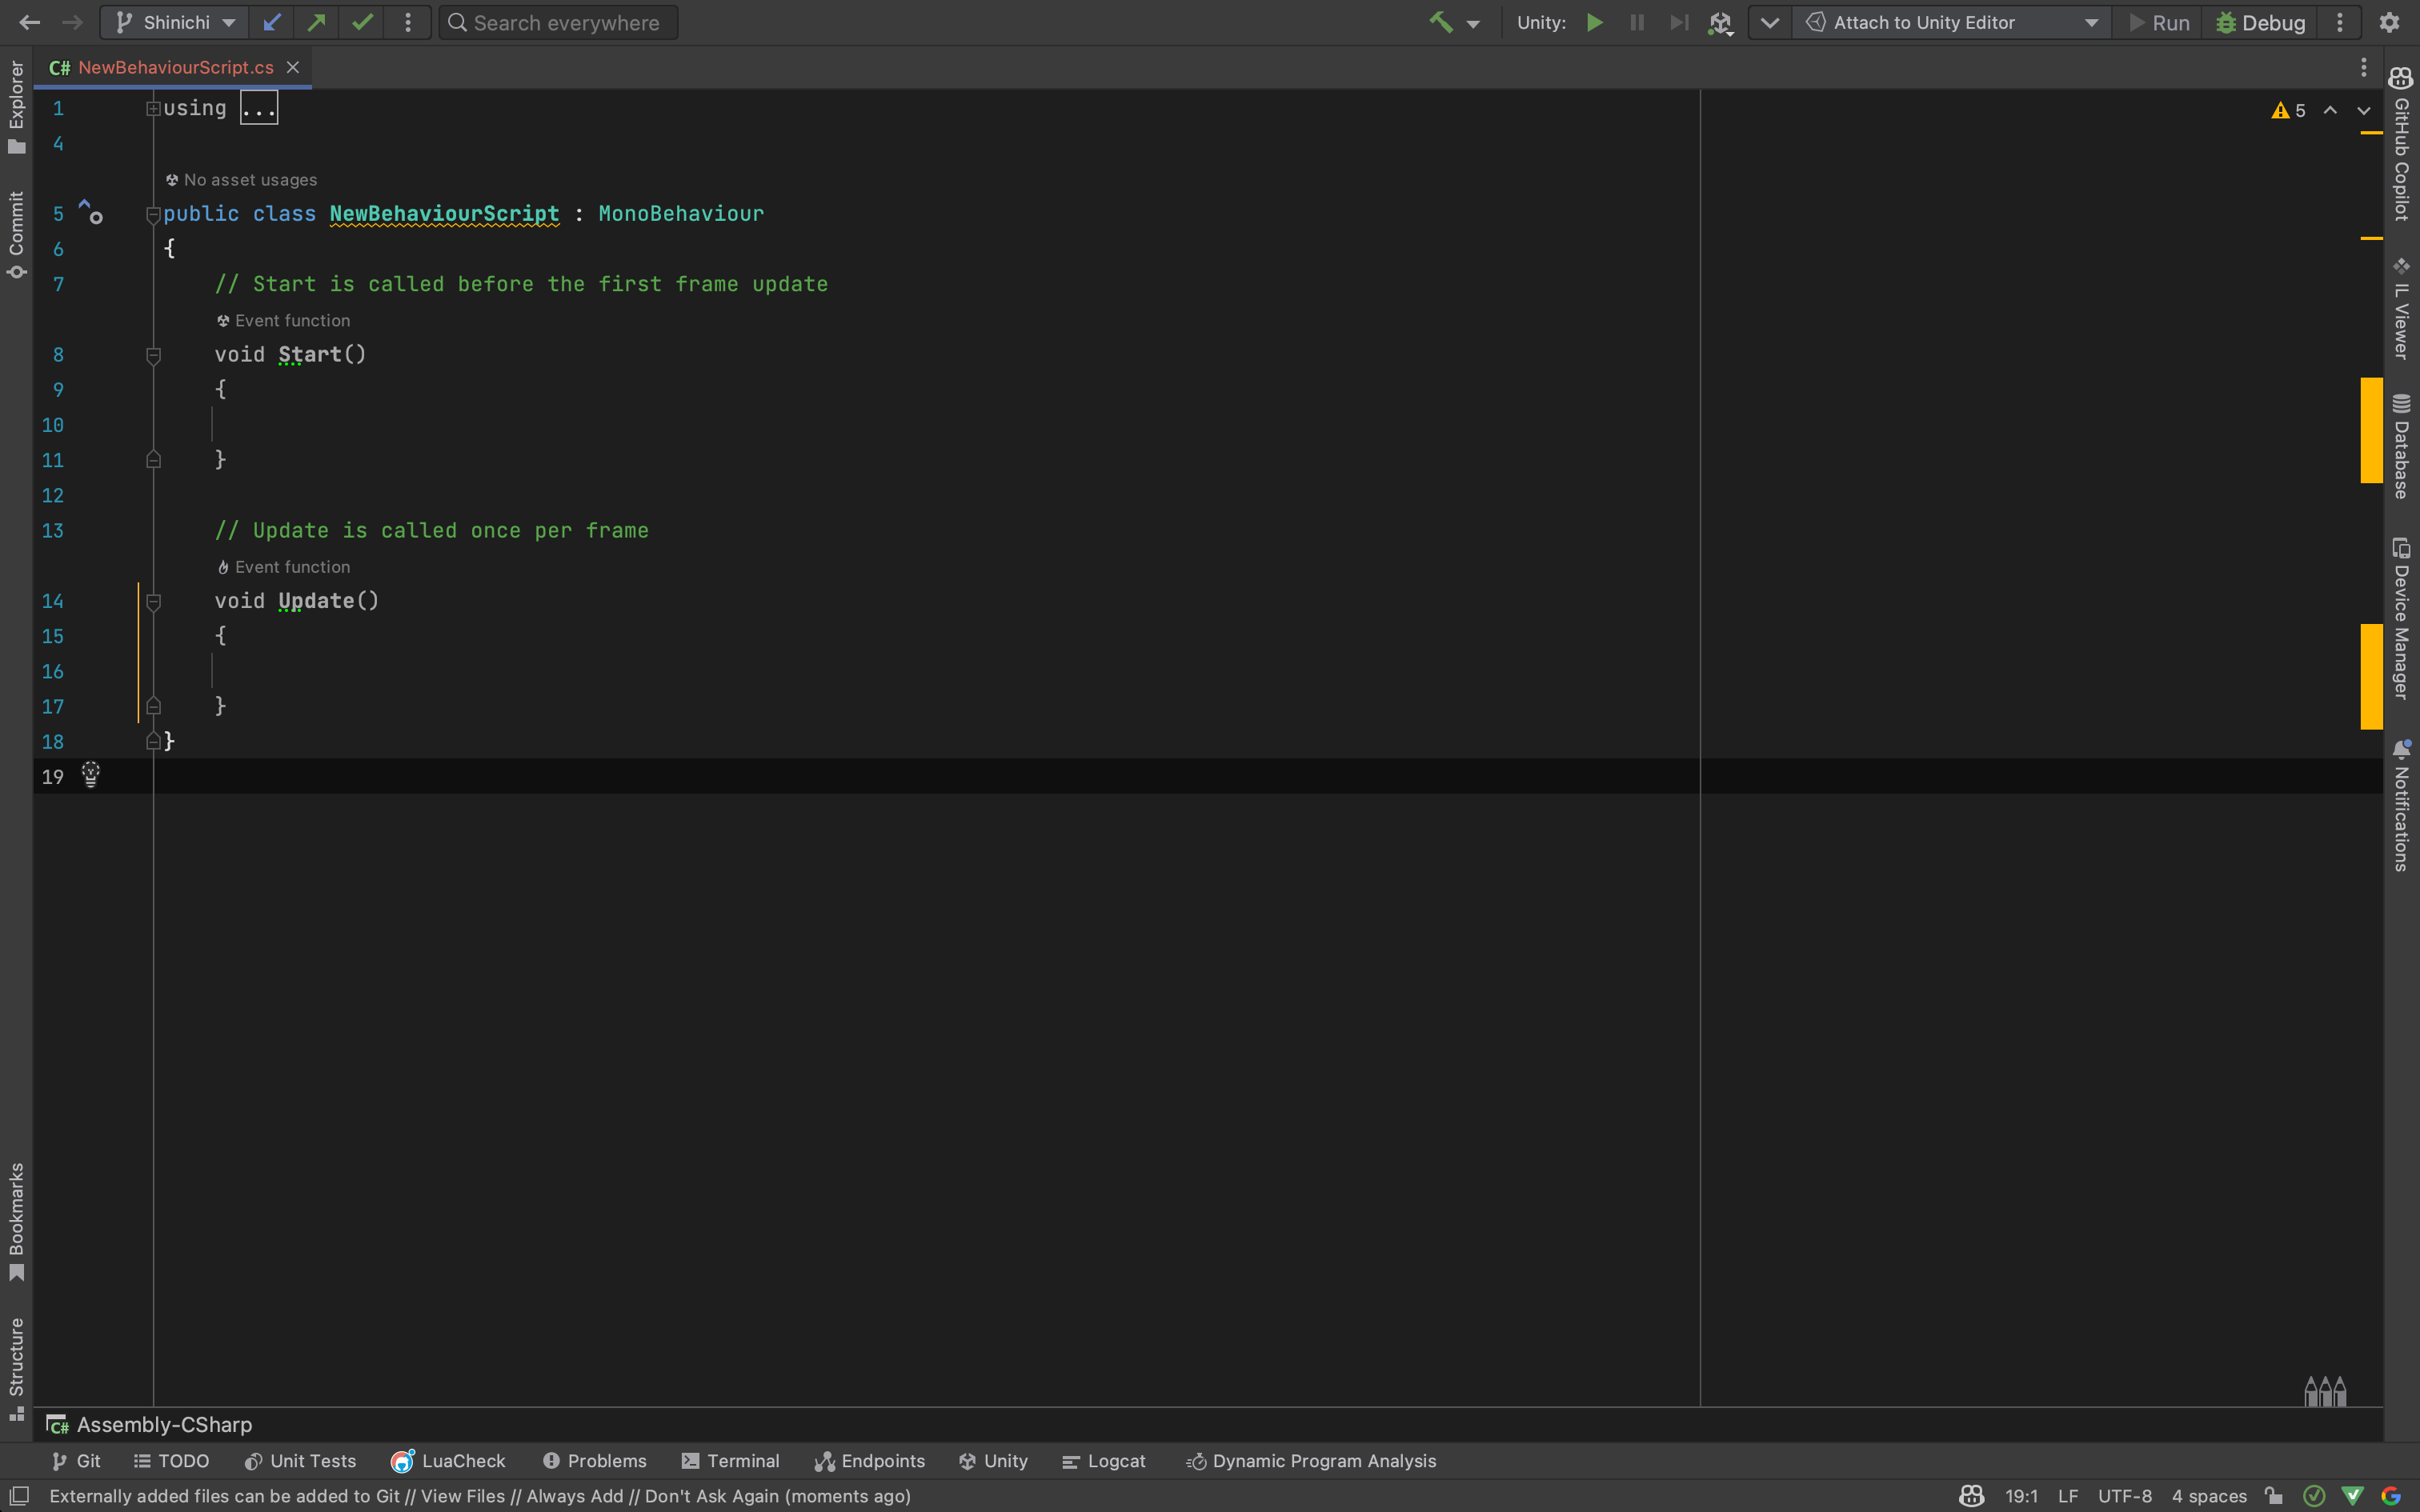Viewport: 2420px width, 1512px height.
Task: Click the build hammer icon
Action: pyautogui.click(x=1440, y=22)
